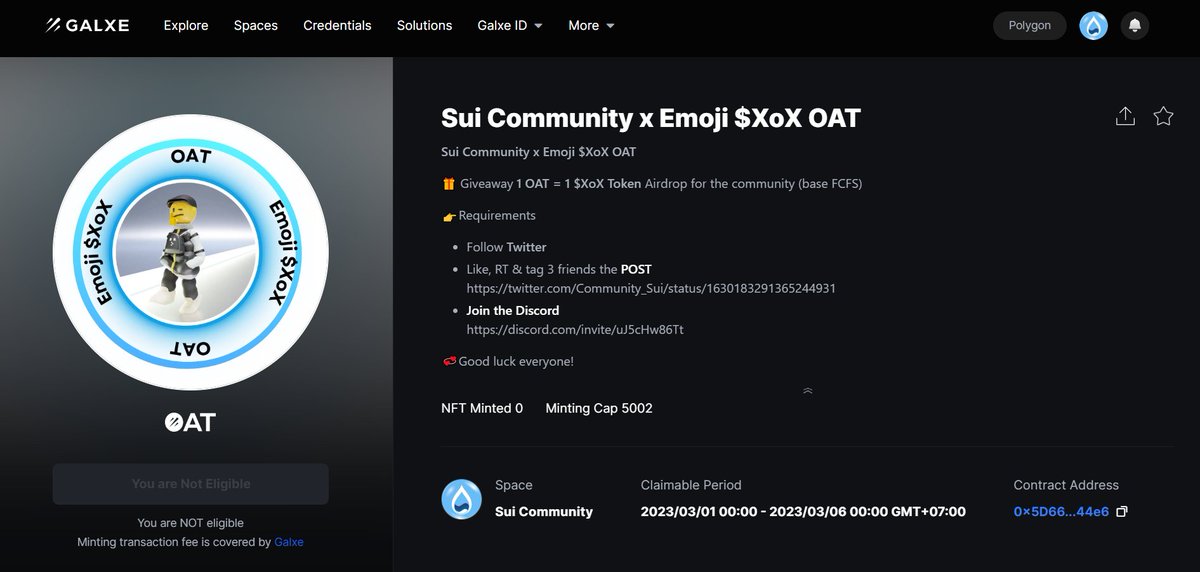Open the Twitter follow requirement link
The width and height of the screenshot is (1200, 572).
526,247
